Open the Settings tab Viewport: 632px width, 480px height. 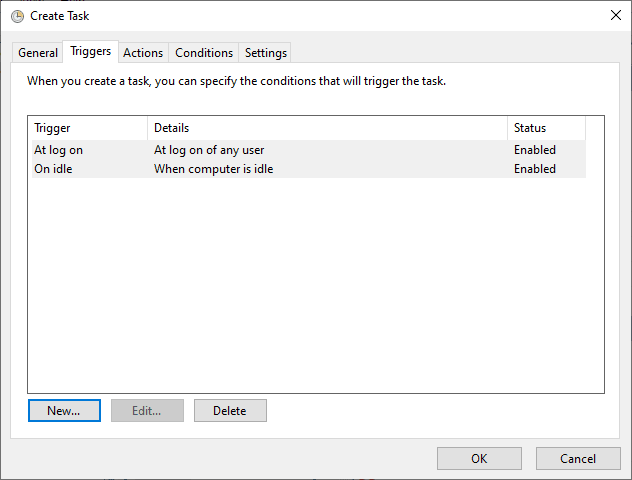click(x=266, y=53)
